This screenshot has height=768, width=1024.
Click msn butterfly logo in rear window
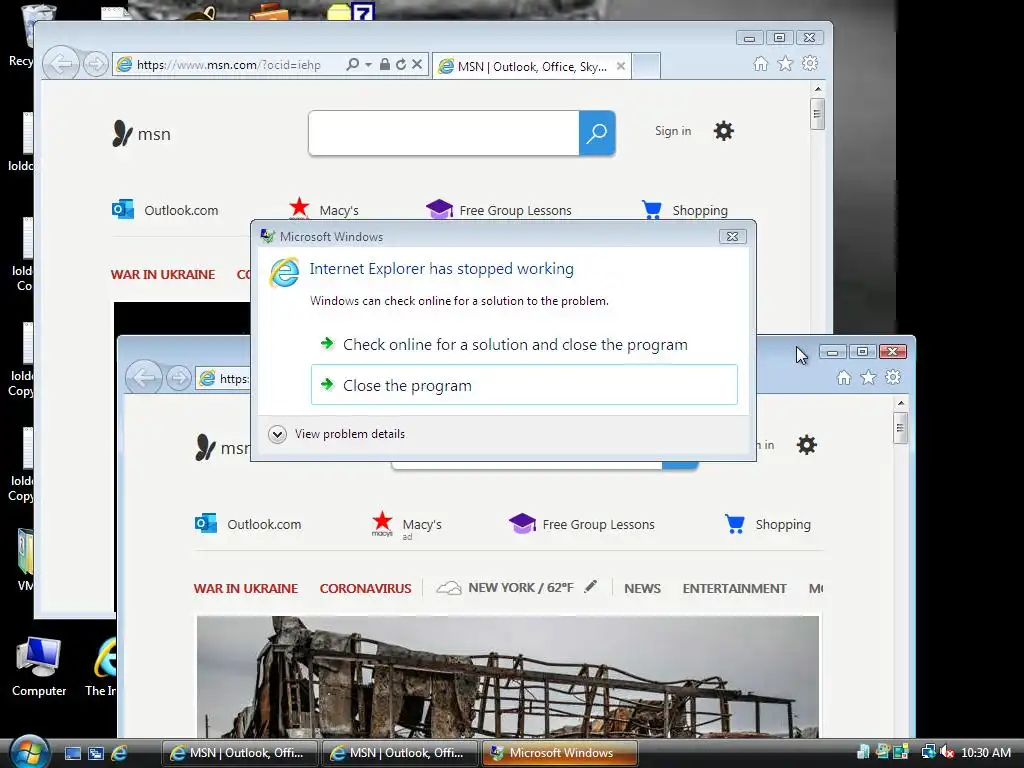(x=141, y=133)
